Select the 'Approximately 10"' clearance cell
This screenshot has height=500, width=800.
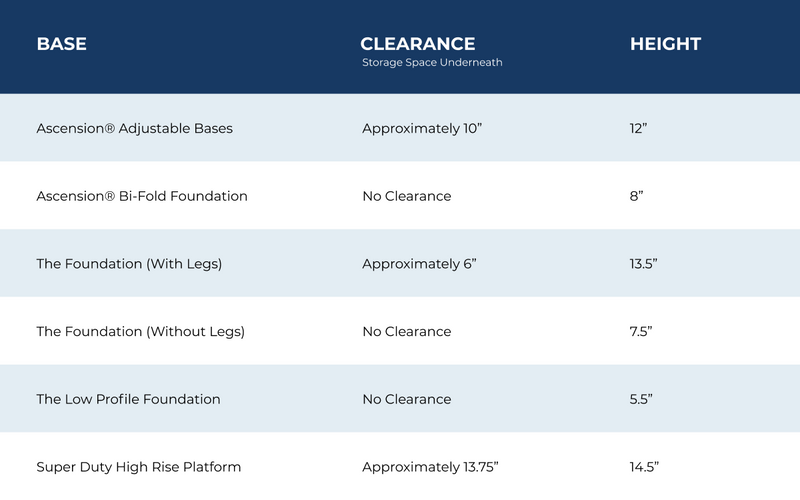coord(420,128)
